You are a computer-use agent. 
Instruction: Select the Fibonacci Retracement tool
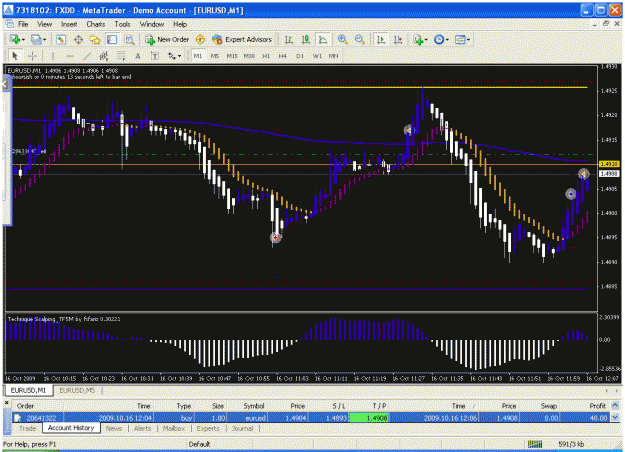(121, 56)
